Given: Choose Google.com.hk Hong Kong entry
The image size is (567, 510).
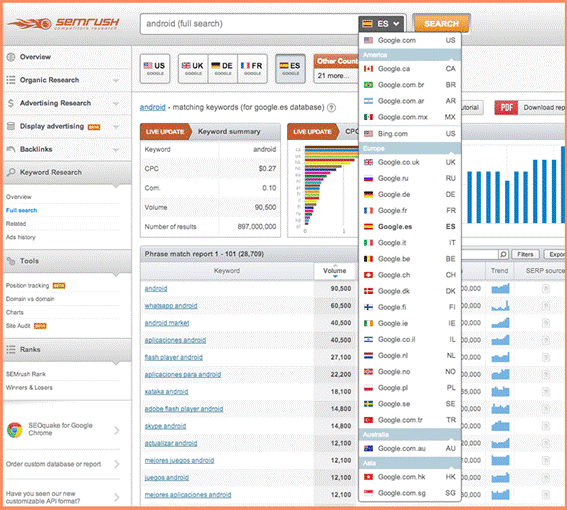Looking at the screenshot, I should click(410, 477).
